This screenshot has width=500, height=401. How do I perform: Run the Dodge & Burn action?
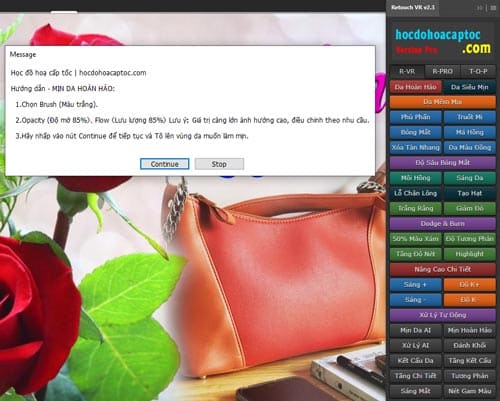(x=443, y=223)
